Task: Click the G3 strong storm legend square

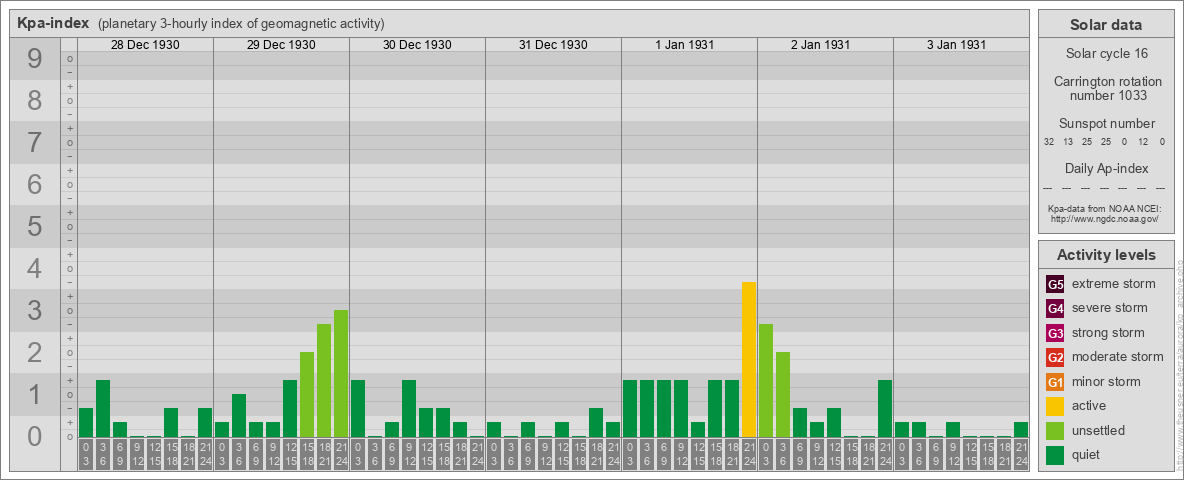Action: pos(1055,333)
